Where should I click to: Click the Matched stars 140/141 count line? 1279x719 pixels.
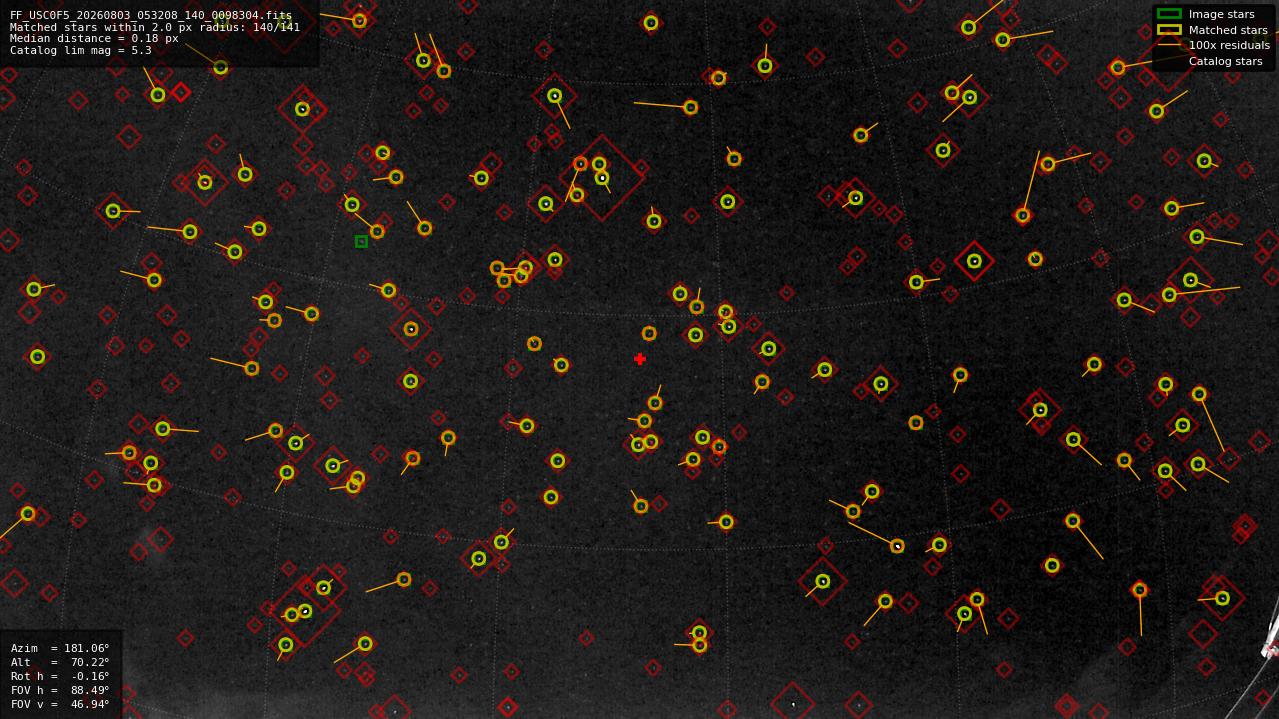point(155,27)
